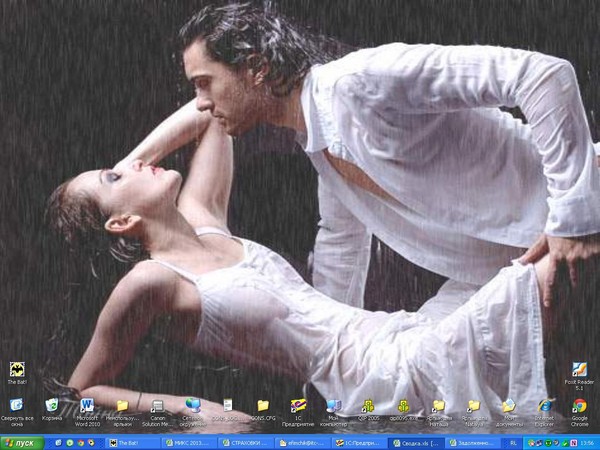Switch to The Bat! taskbar window
Image resolution: width=600 pixels, height=450 pixels.
(x=132, y=443)
